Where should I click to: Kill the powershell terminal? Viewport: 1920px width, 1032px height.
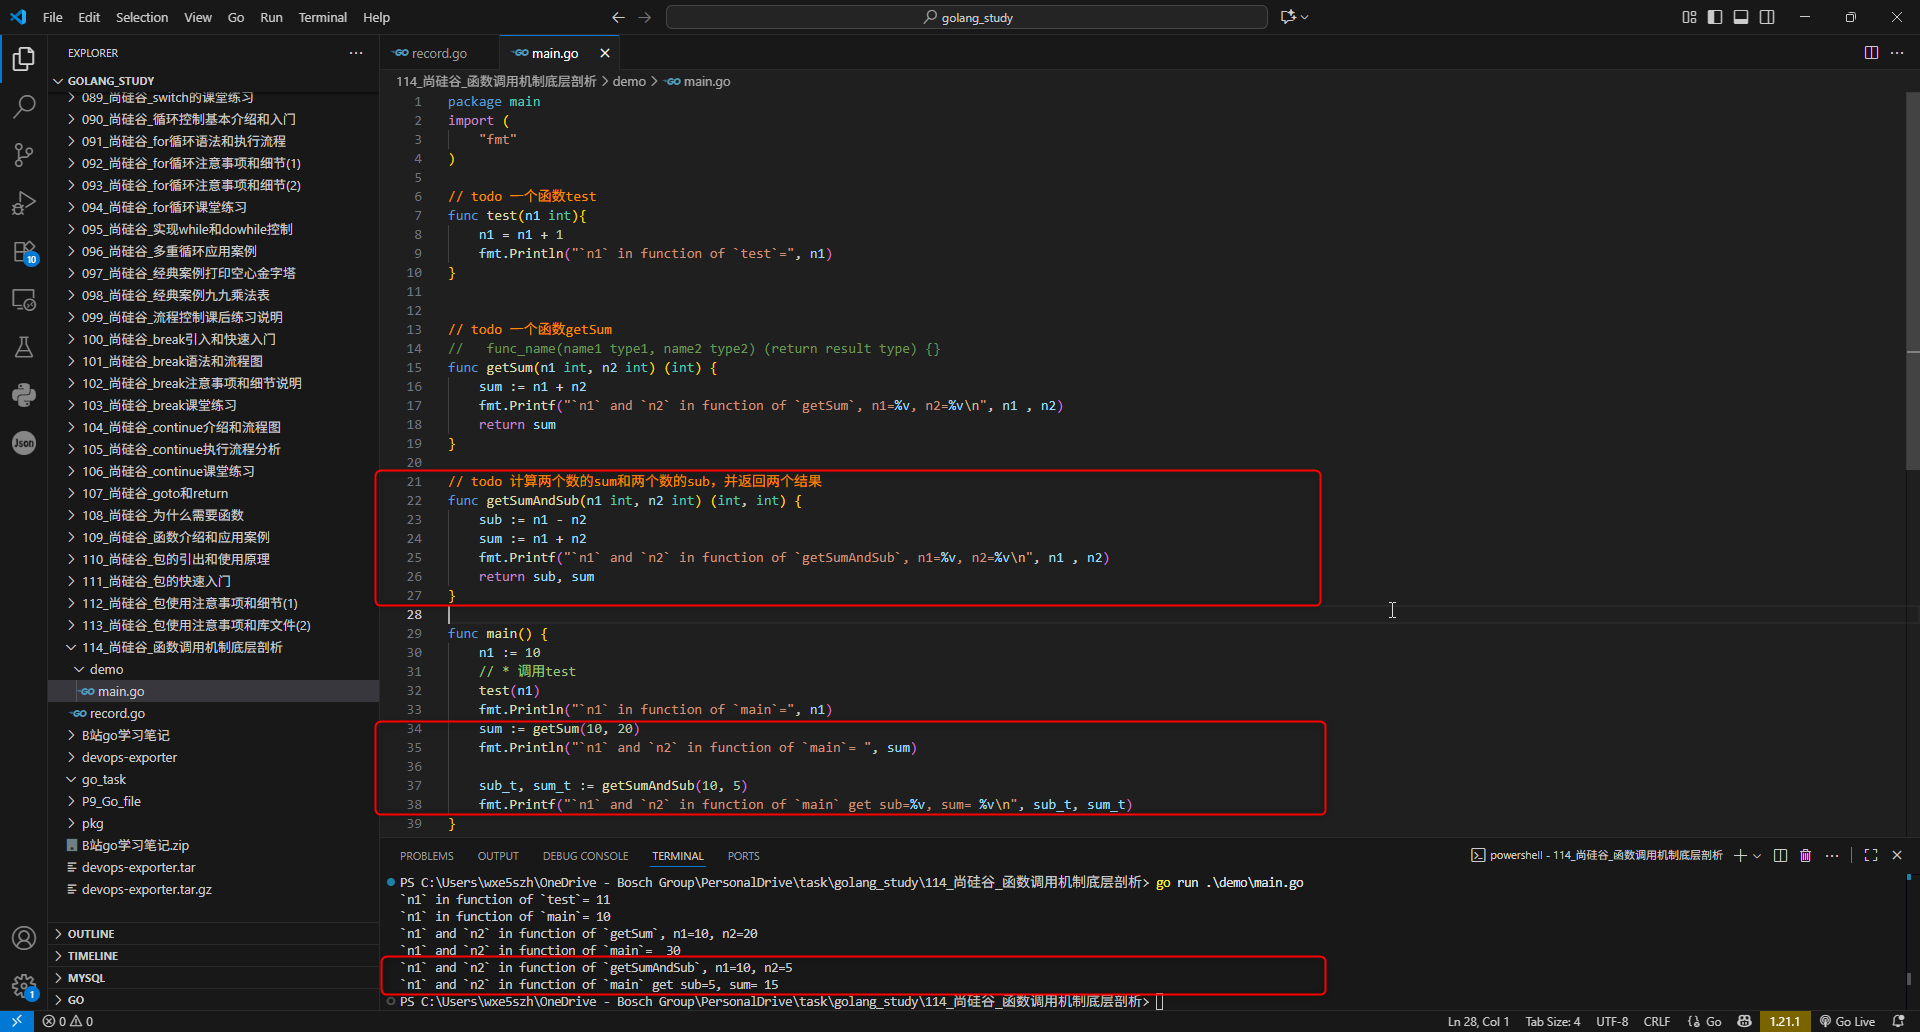(x=1806, y=855)
